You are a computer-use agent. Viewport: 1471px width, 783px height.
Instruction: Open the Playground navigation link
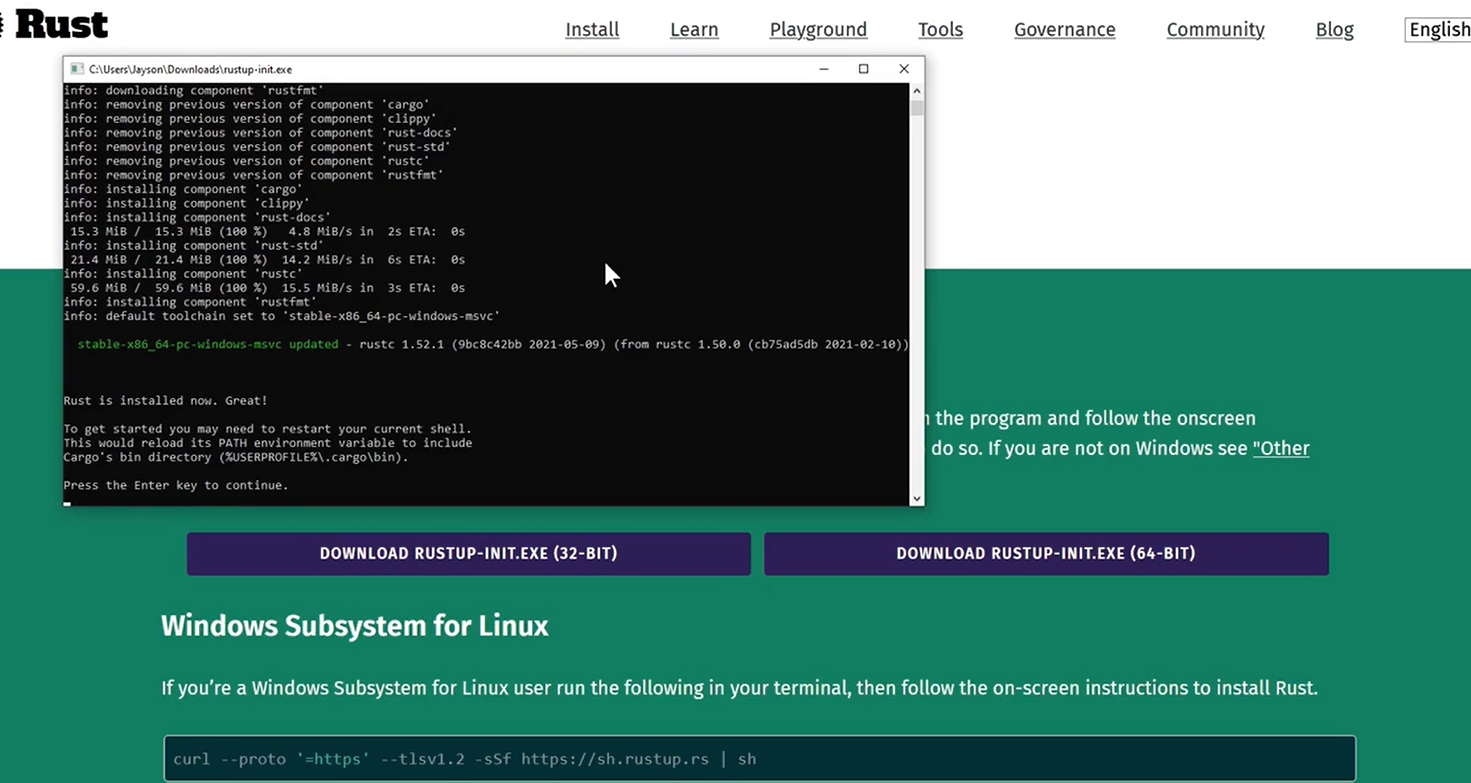coord(818,30)
